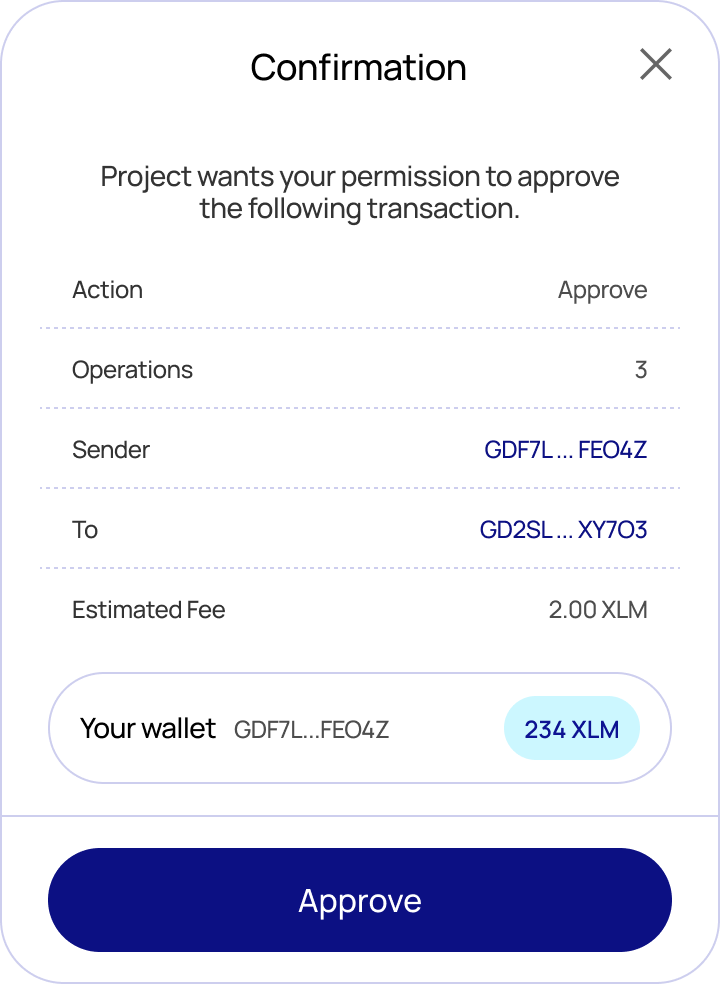Click the 234 XLM balance badge
Image resolution: width=720 pixels, height=984 pixels.
pos(571,730)
